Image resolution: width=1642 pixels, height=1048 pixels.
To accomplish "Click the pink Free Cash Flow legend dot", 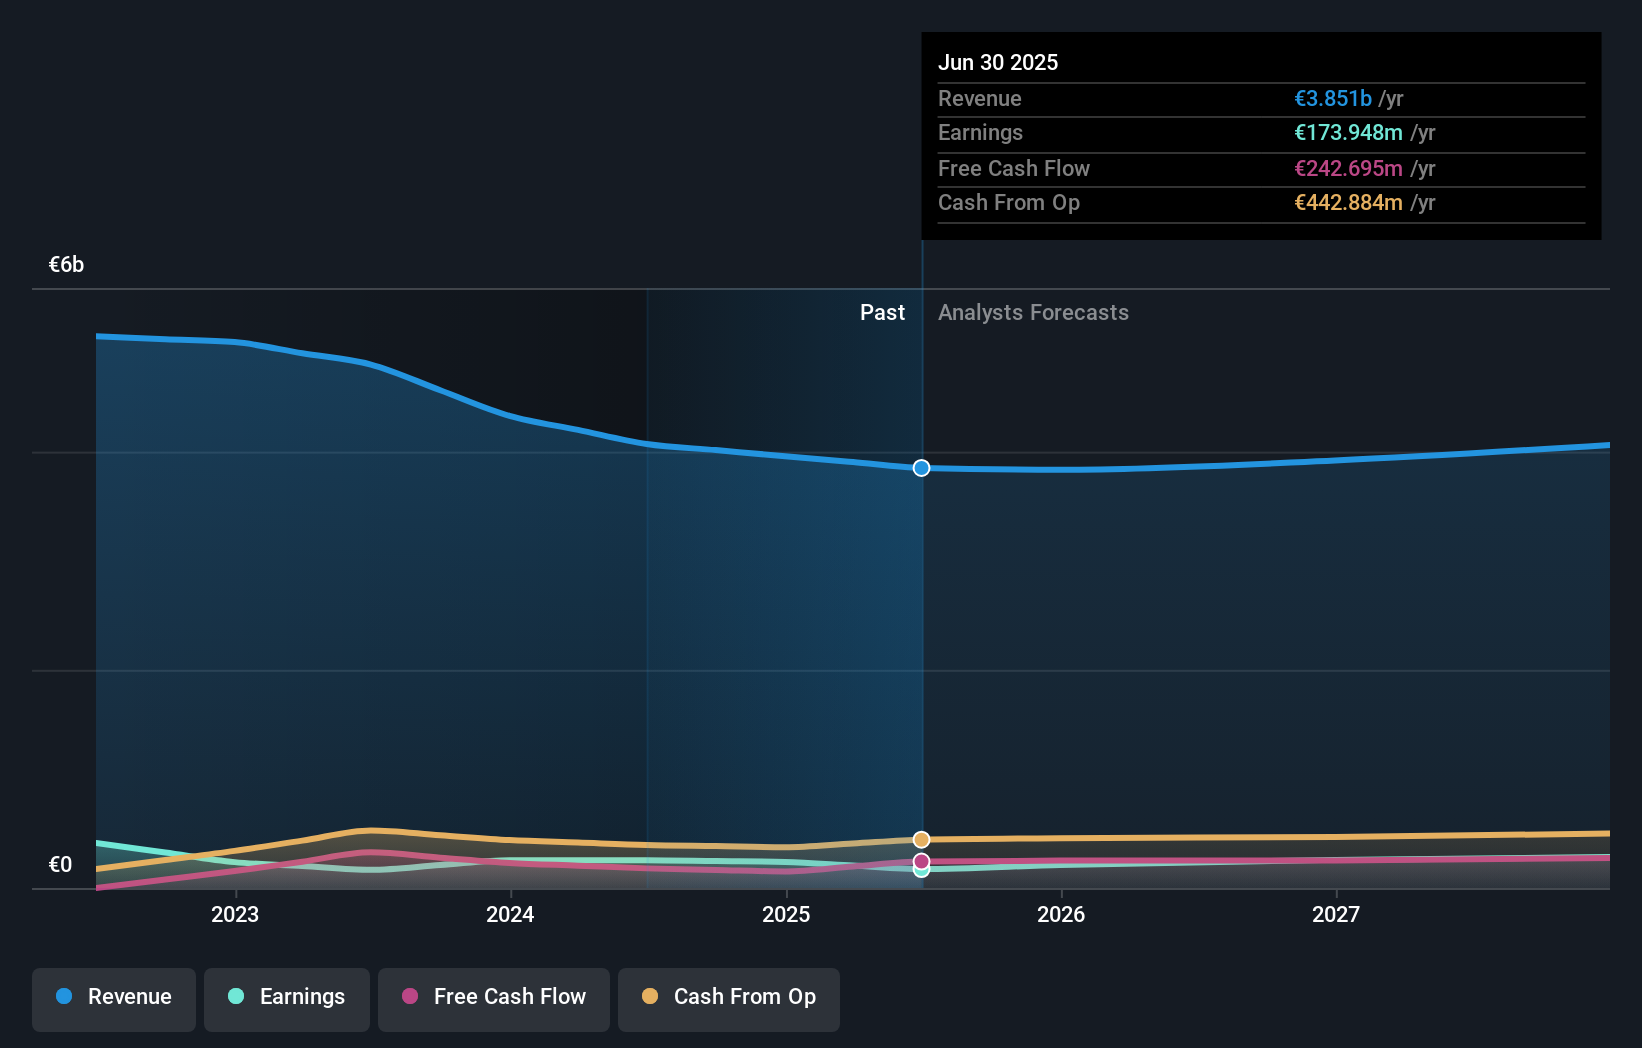I will coord(411,997).
